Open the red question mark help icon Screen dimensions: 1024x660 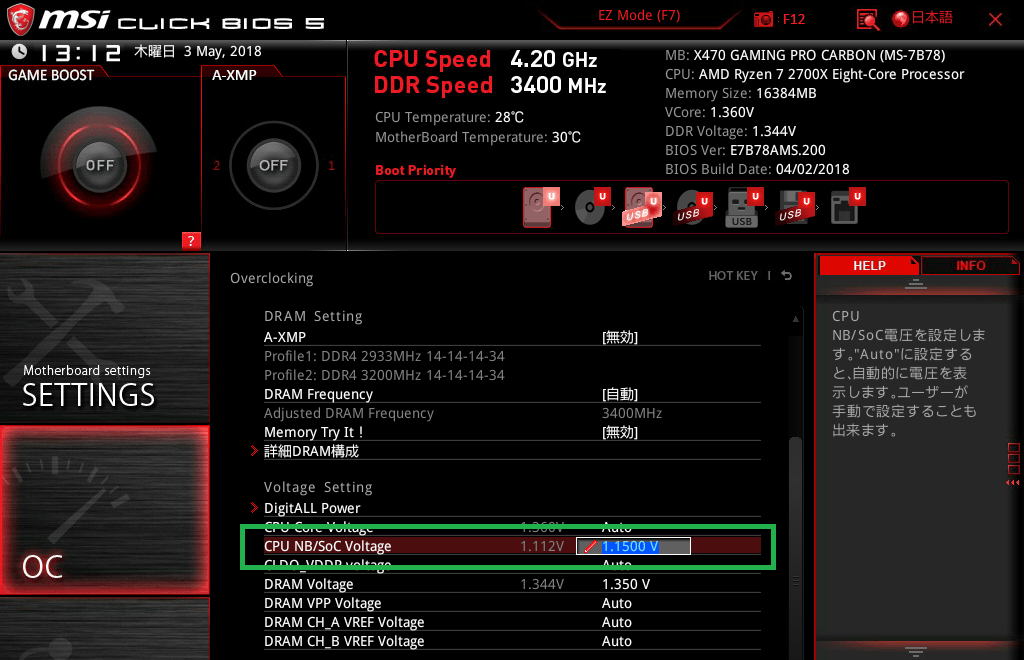pyautogui.click(x=191, y=240)
